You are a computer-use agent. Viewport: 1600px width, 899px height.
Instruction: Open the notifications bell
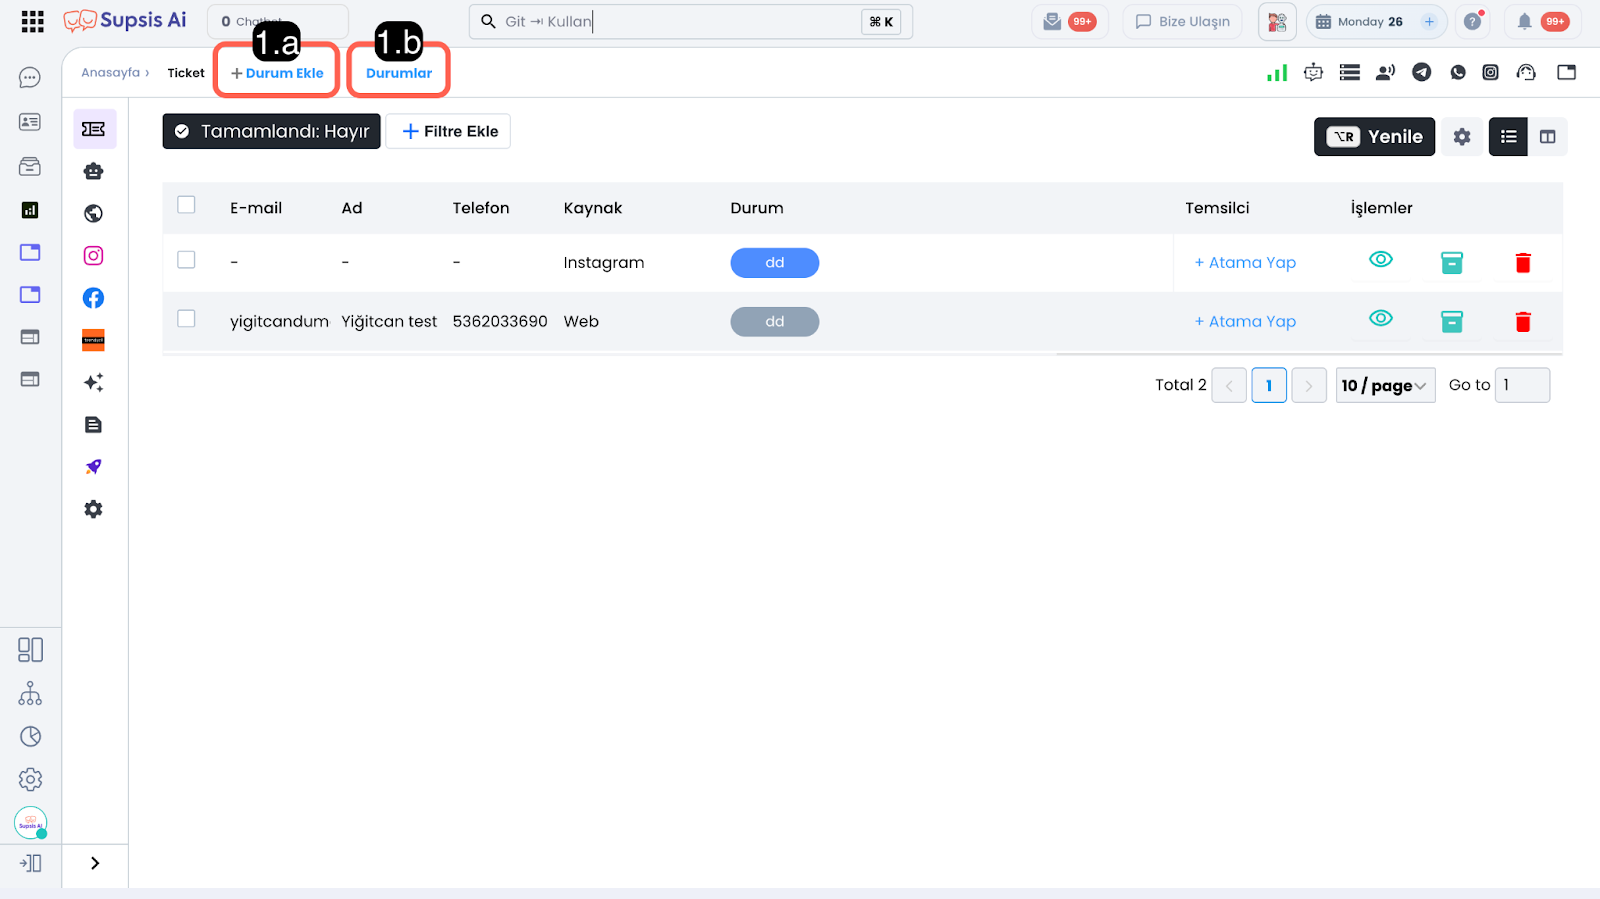(x=1524, y=22)
